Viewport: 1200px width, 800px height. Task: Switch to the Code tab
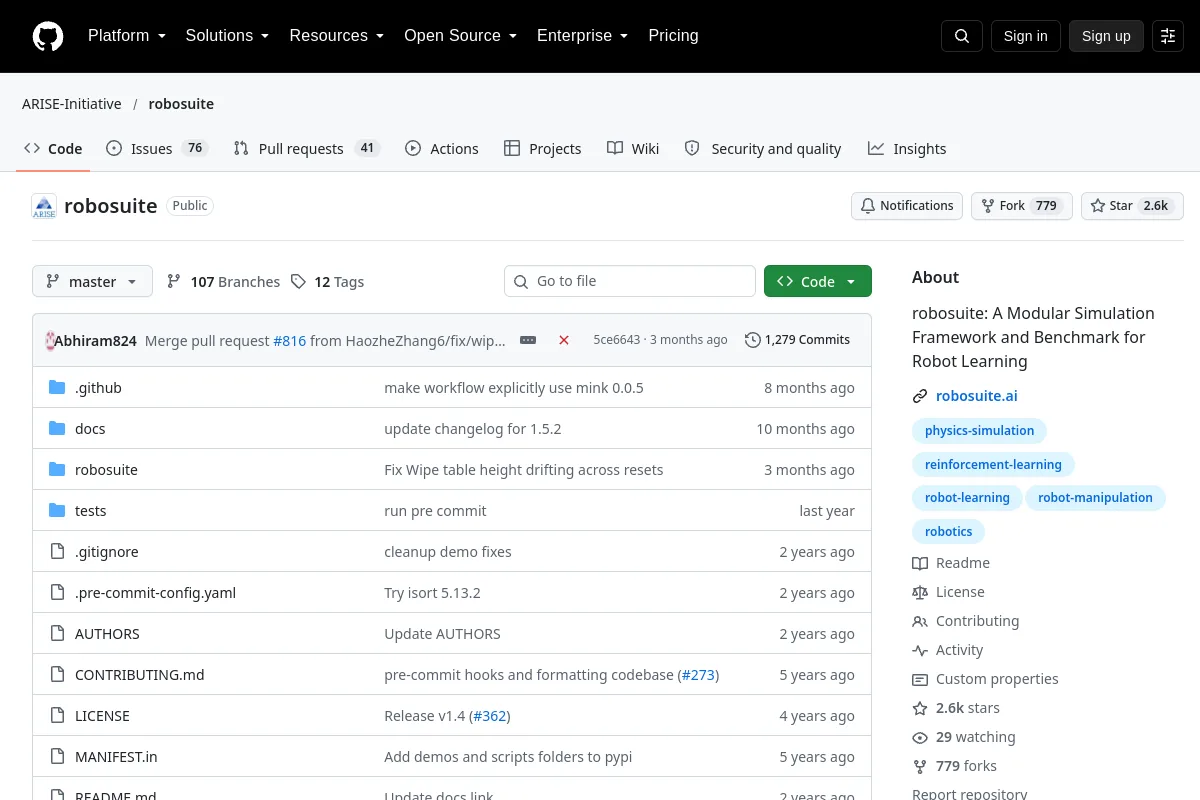pos(53,148)
